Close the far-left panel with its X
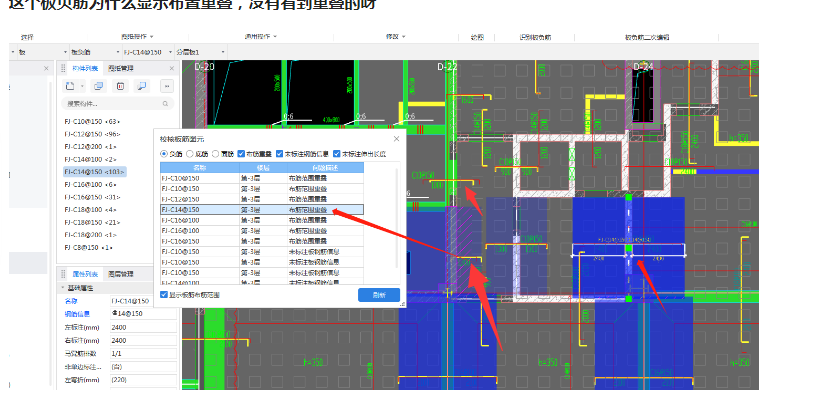This screenshot has height=396, width=820. [x=46, y=69]
